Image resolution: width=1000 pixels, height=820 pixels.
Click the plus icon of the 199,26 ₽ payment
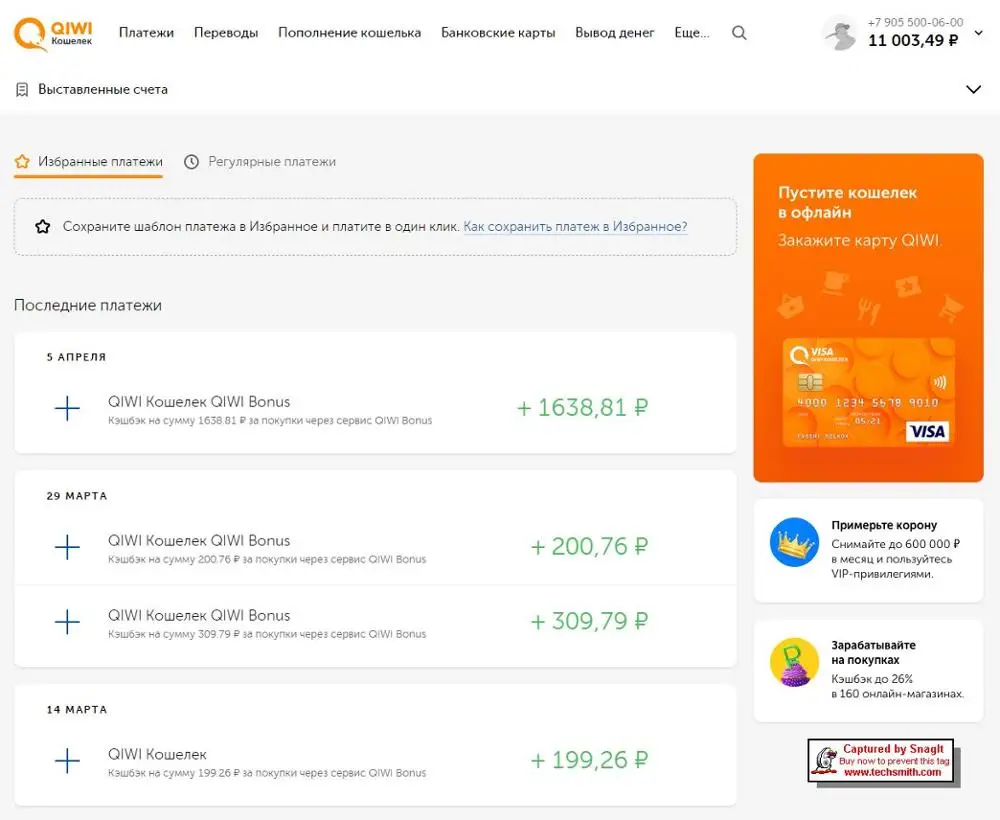(67, 761)
